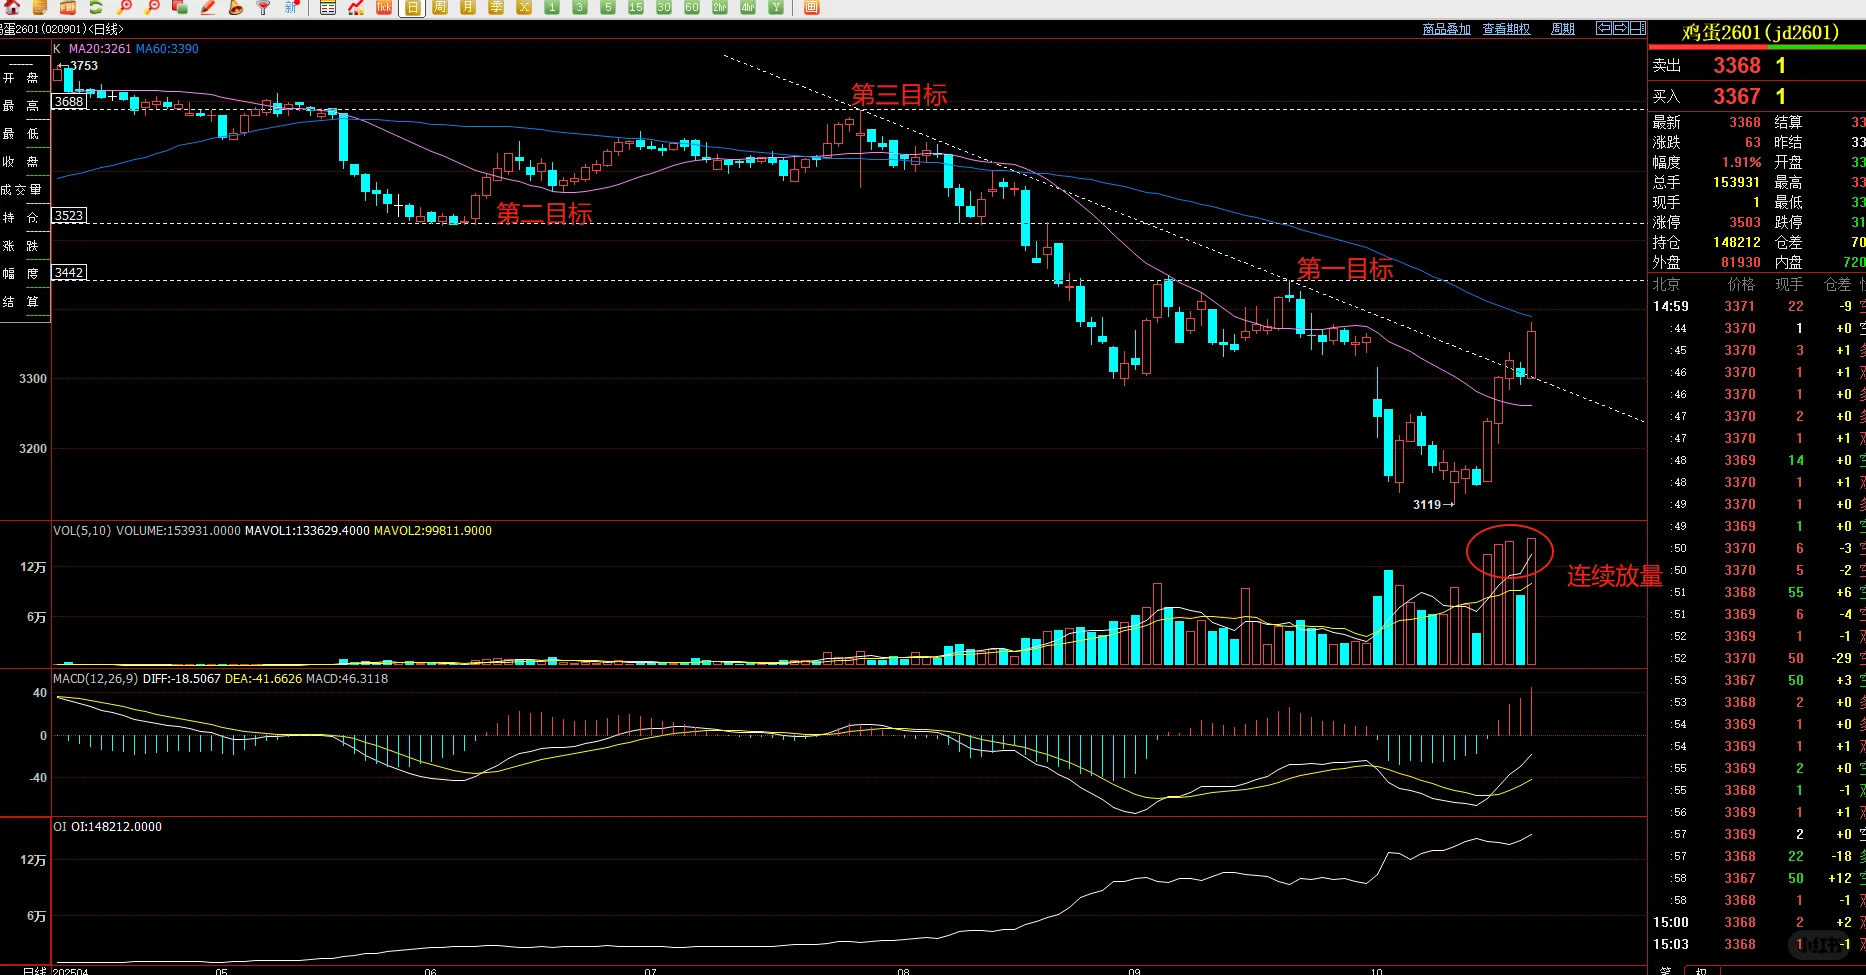Switch to the 2hr period
The height and width of the screenshot is (975, 1866).
[720, 7]
